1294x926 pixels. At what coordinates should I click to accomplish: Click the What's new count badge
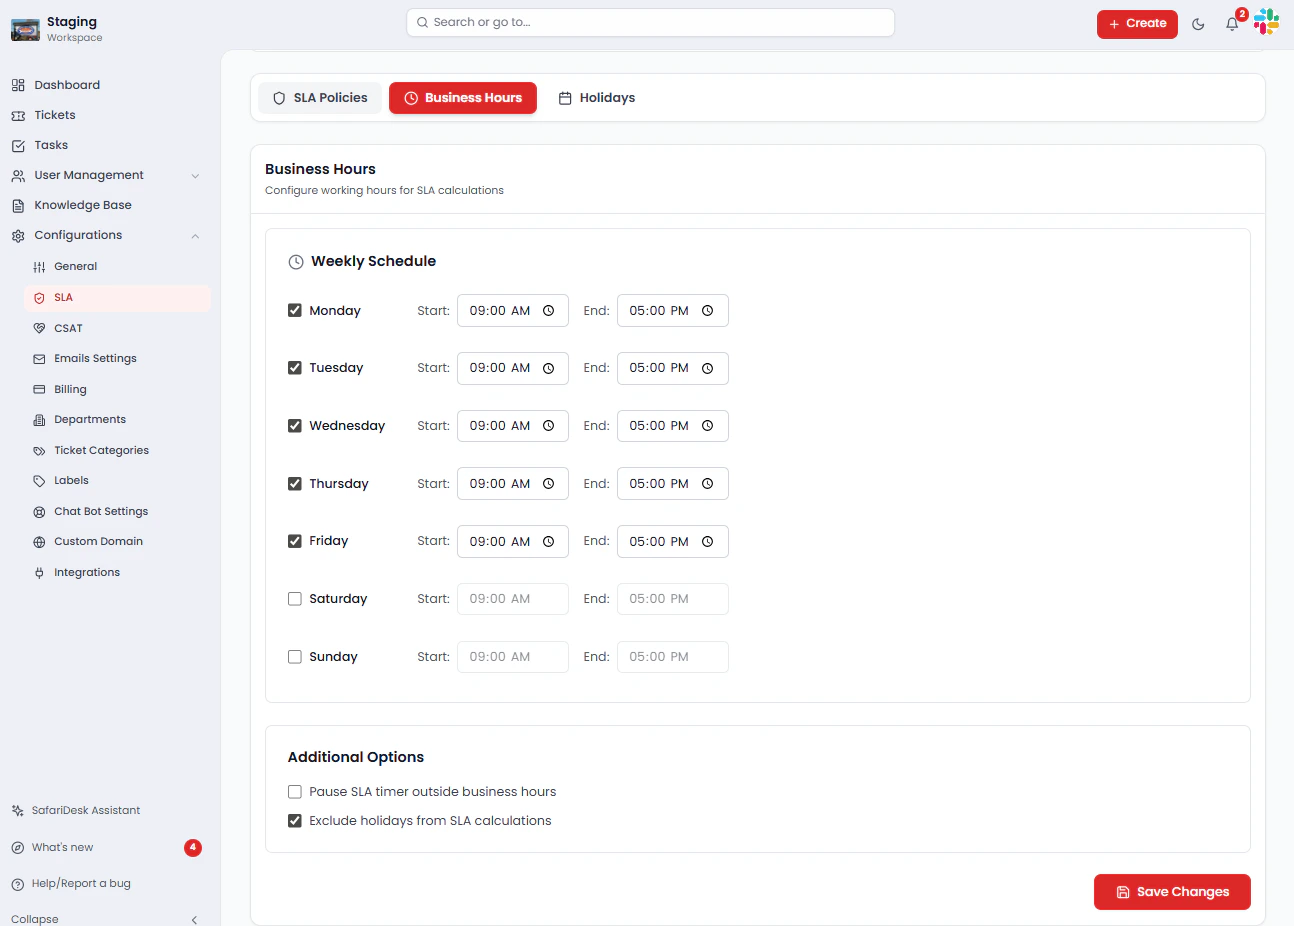click(x=193, y=848)
